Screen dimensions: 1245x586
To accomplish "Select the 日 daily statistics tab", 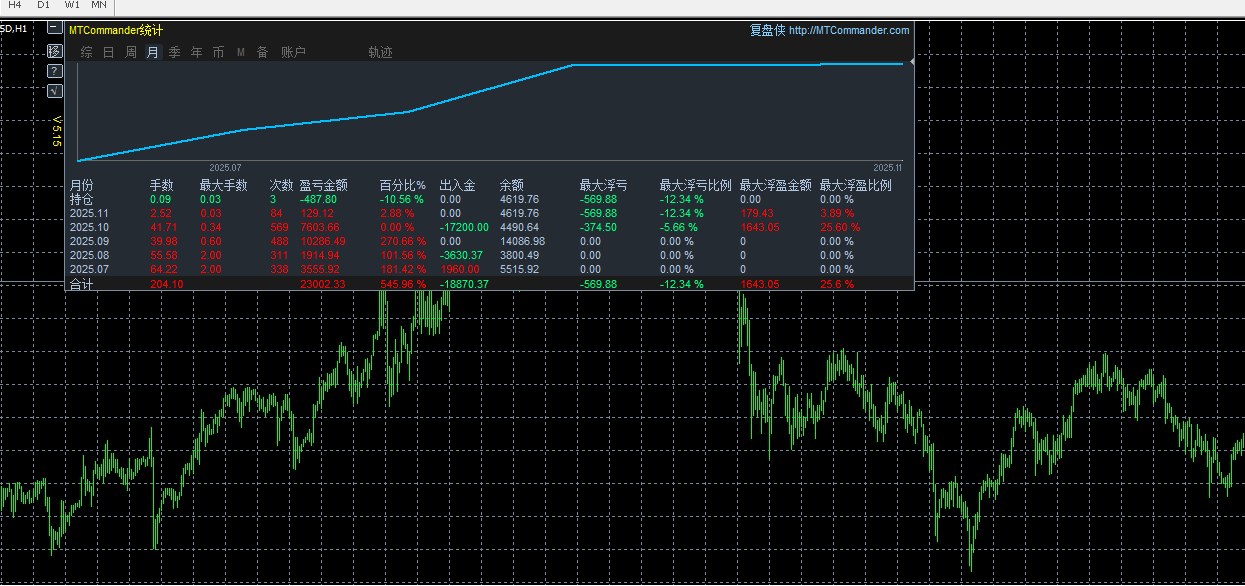I will click(x=108, y=52).
